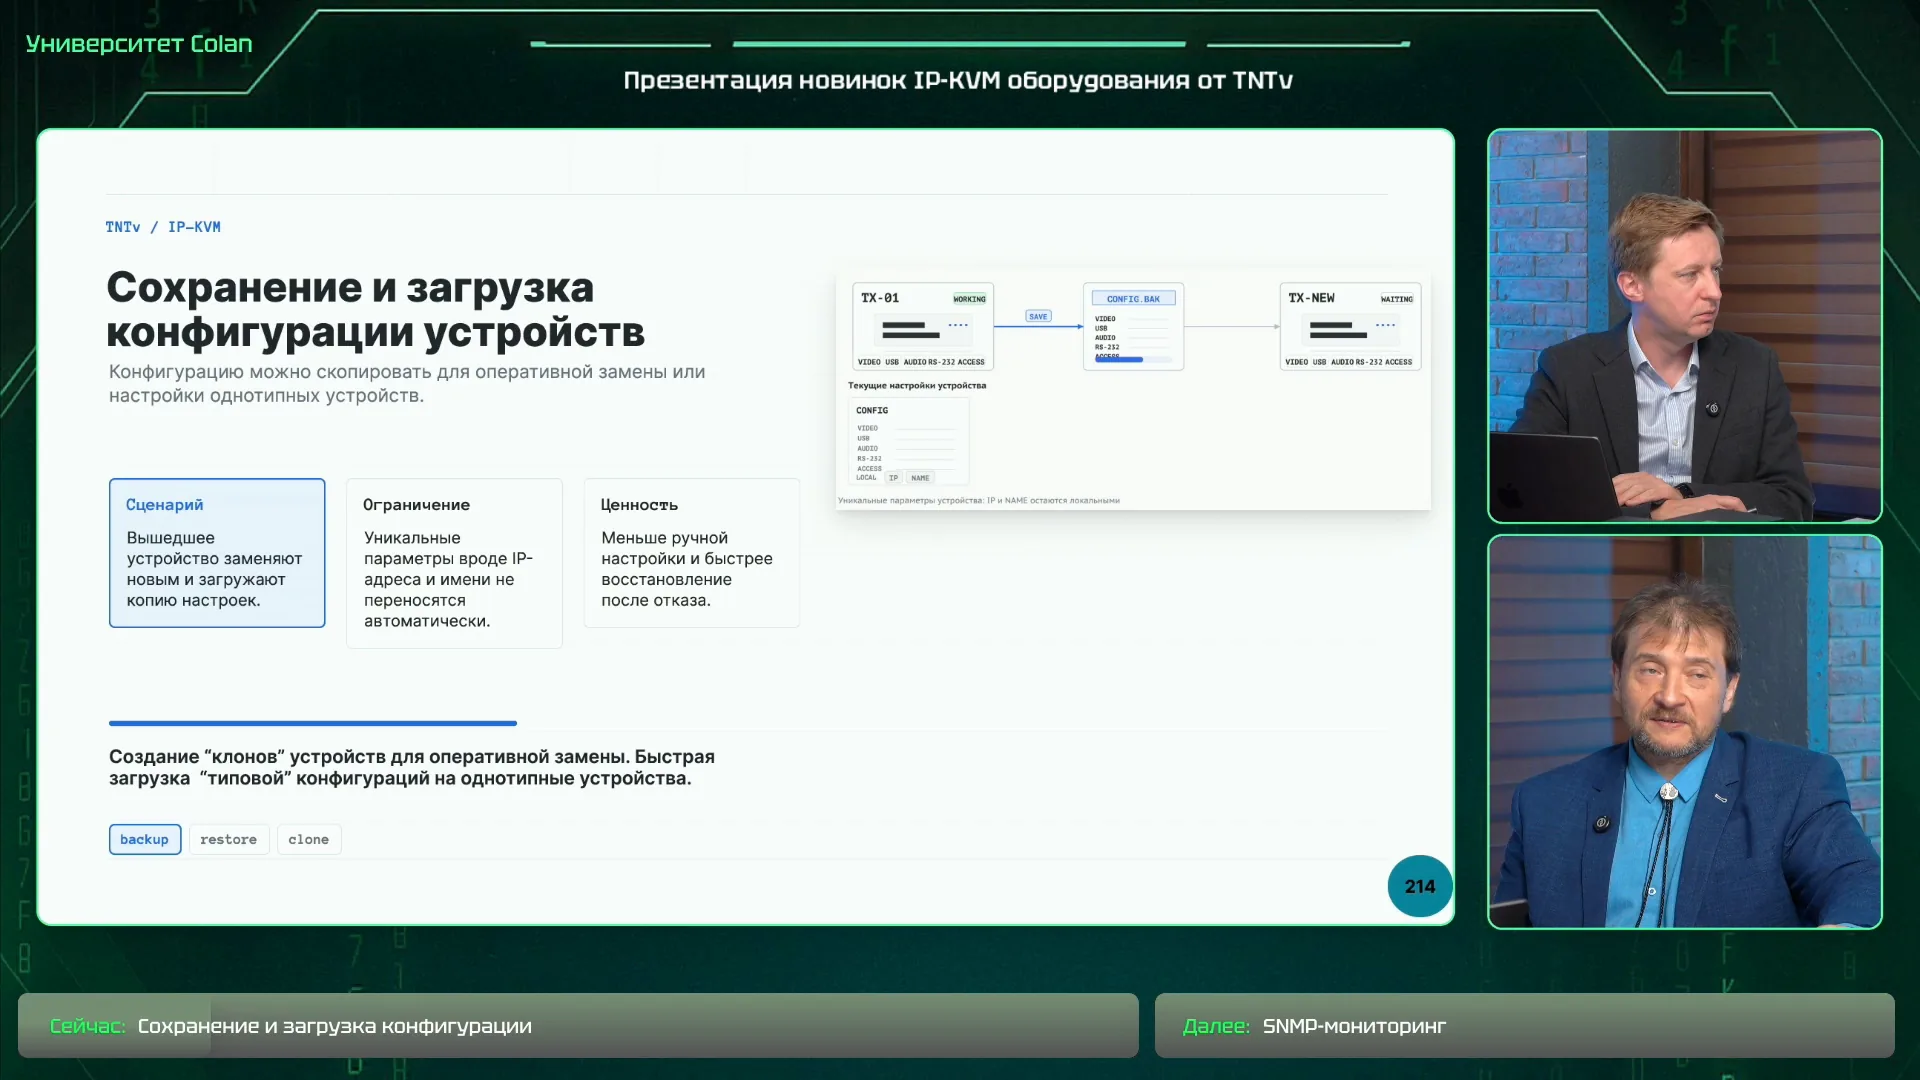
Task: Open the Сценарий card
Action: click(217, 553)
